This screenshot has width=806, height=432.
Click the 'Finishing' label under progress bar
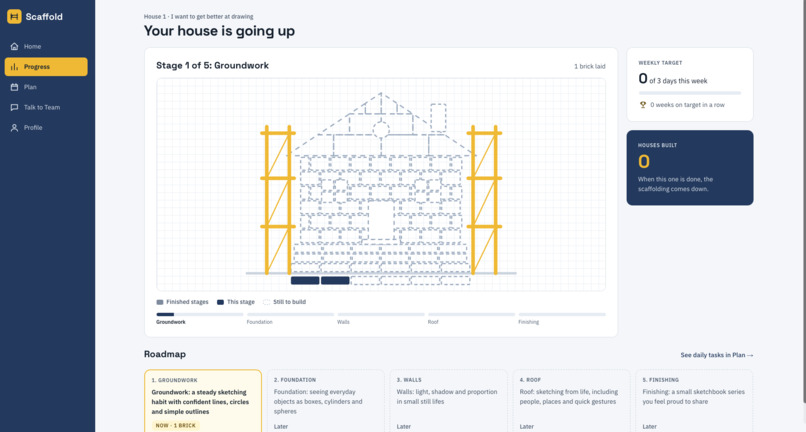[x=528, y=322]
